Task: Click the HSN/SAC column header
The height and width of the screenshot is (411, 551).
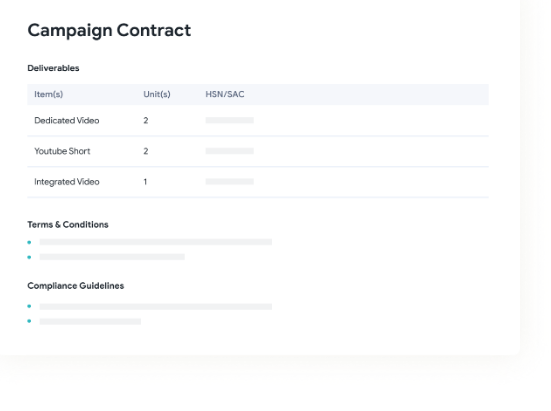Action: (225, 94)
